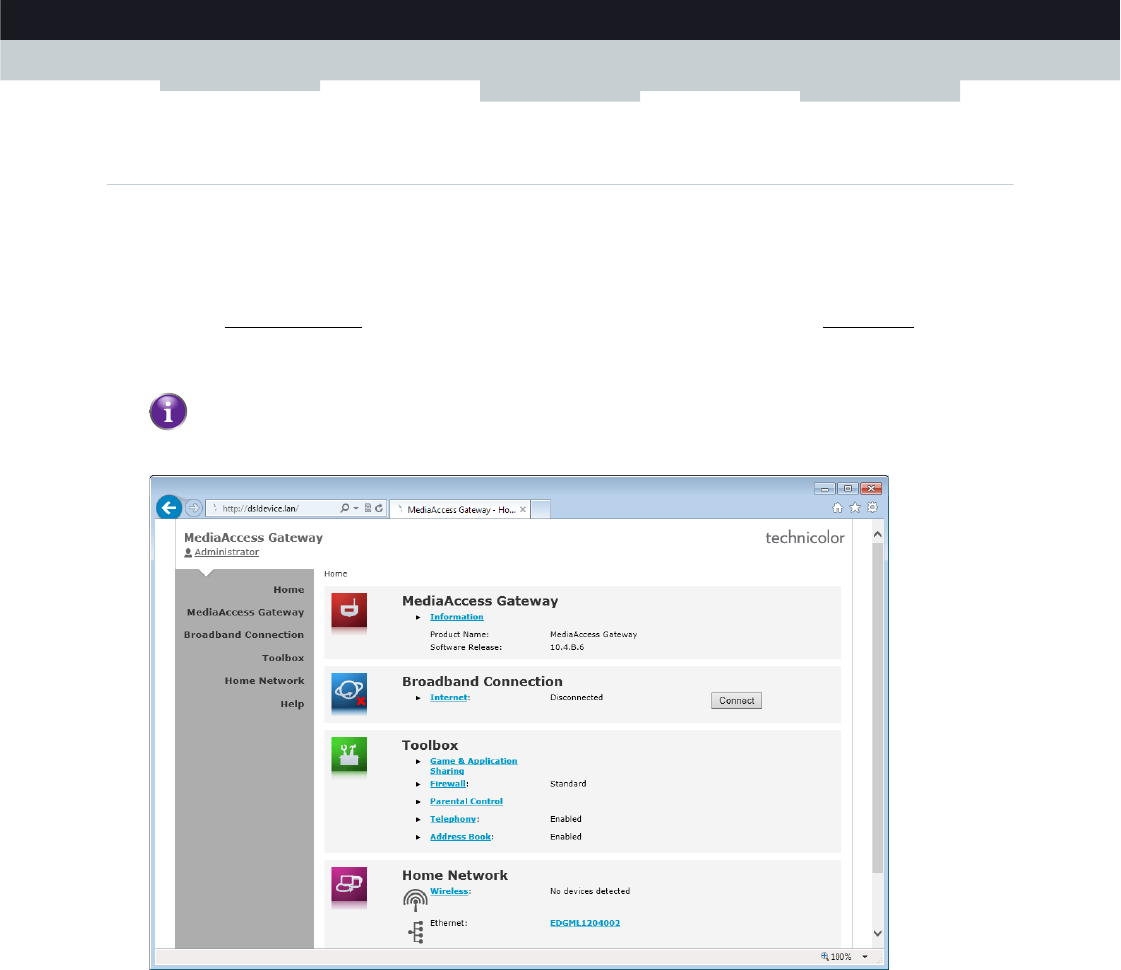Click the search magnifier in address bar
1121x970 pixels.
345,508
